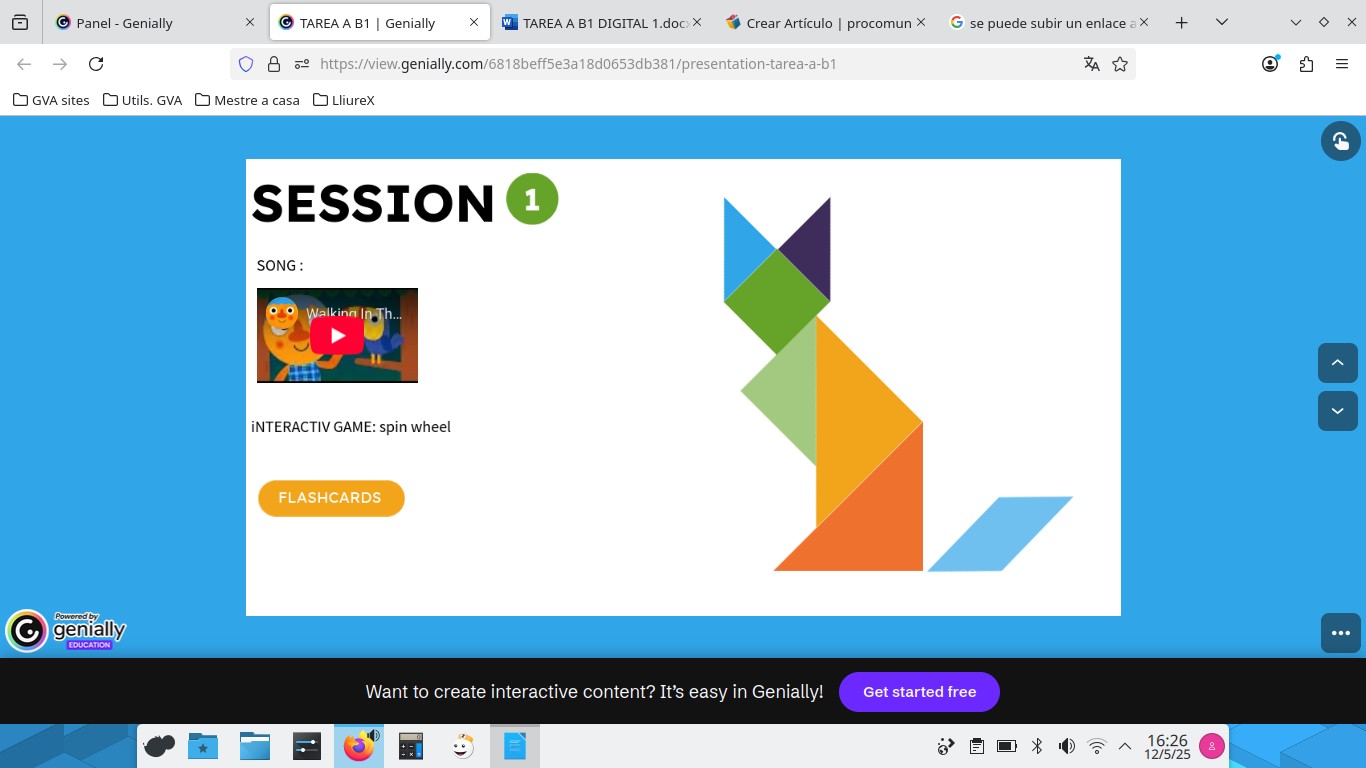The height and width of the screenshot is (768, 1366).
Task: Click the volume icon in system tray
Action: 1067,746
